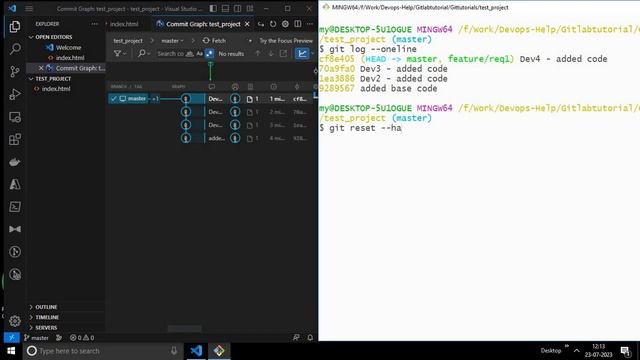This screenshot has height=360, width=640.
Task: Open errors and warnings in status bar
Action: [82, 338]
